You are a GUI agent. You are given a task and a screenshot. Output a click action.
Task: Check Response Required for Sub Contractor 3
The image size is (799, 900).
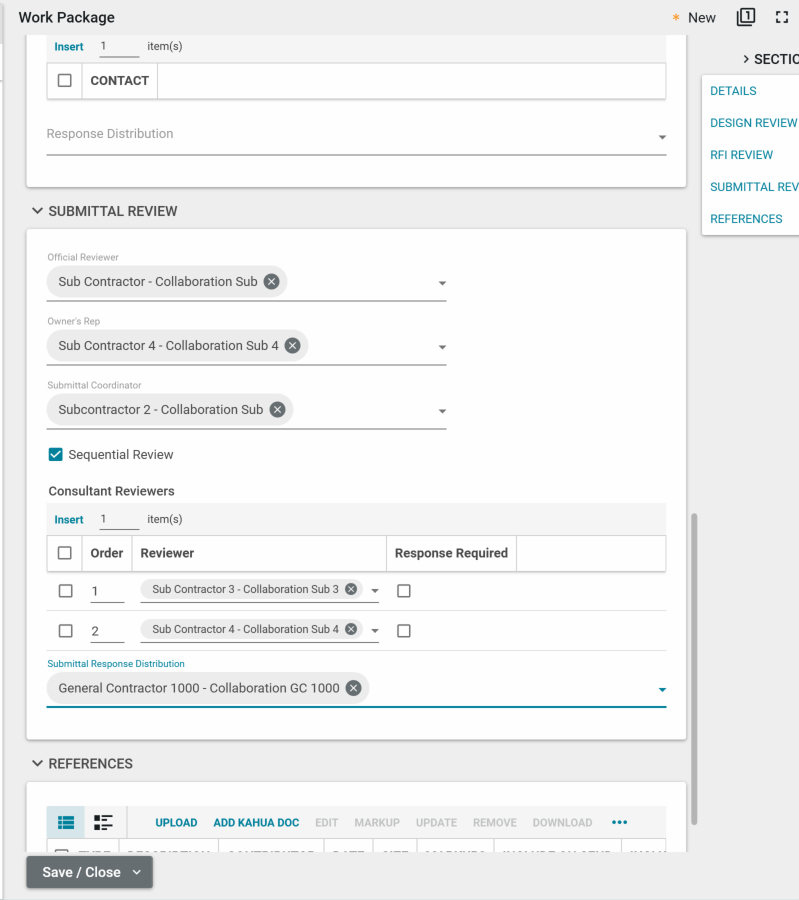404,591
